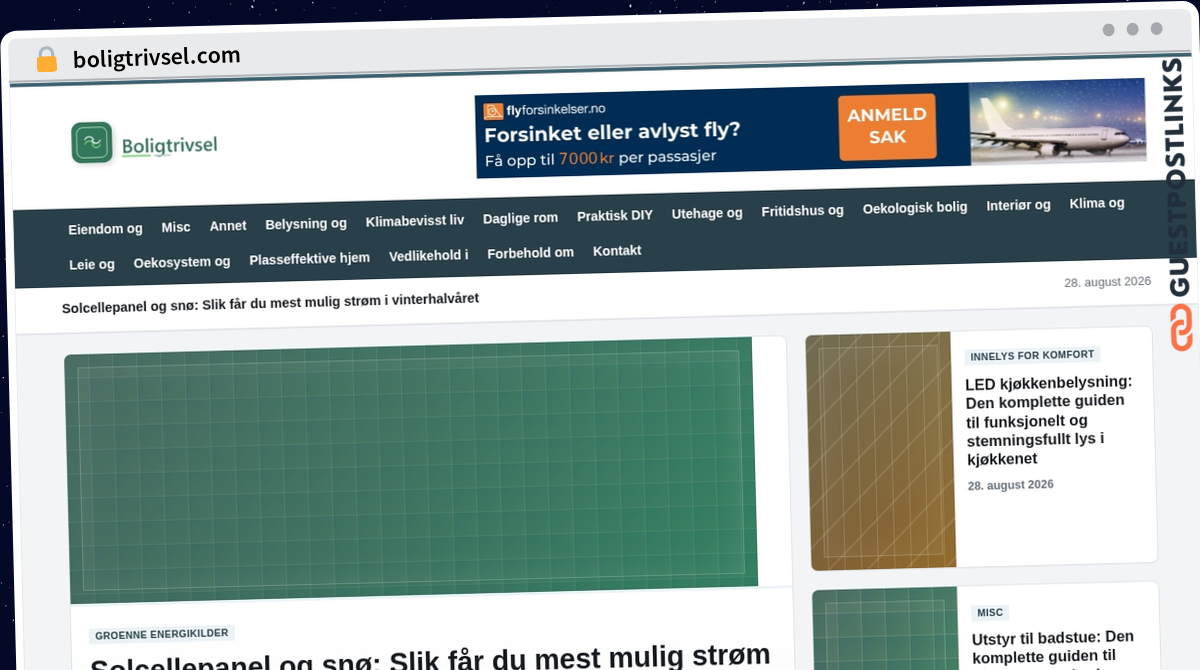Click the ANMELD SAK button
Image resolution: width=1200 pixels, height=670 pixels.
887,126
